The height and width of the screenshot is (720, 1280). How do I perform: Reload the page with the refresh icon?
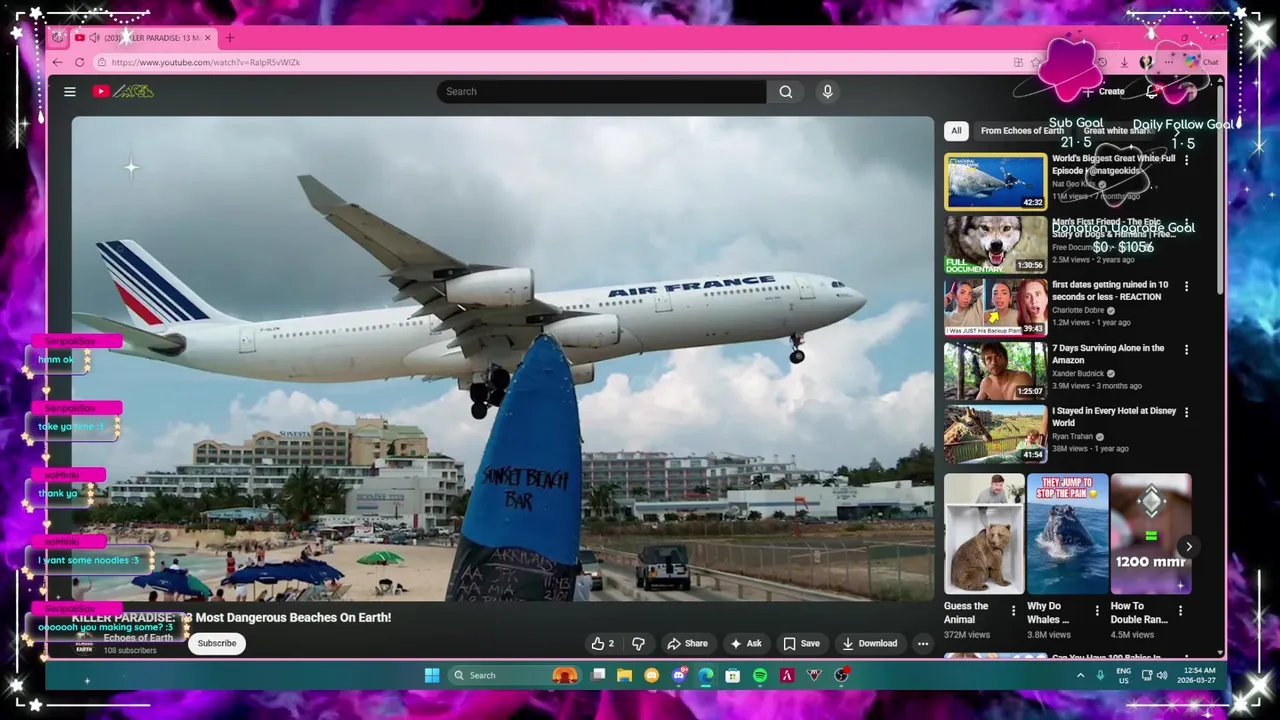tap(79, 62)
